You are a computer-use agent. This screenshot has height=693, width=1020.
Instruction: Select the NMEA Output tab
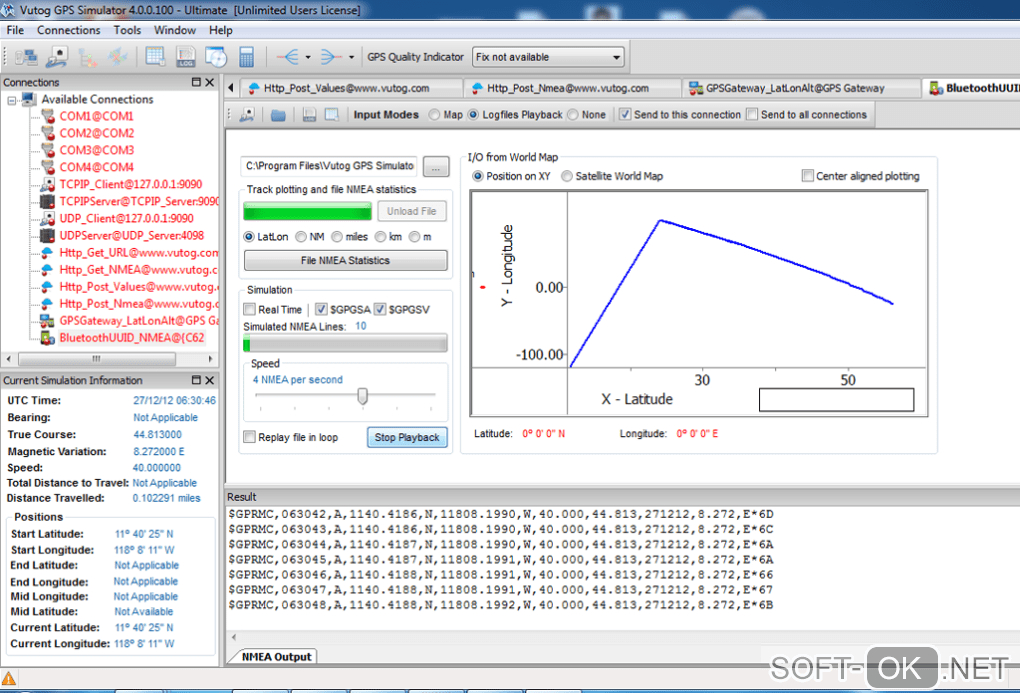point(276,657)
